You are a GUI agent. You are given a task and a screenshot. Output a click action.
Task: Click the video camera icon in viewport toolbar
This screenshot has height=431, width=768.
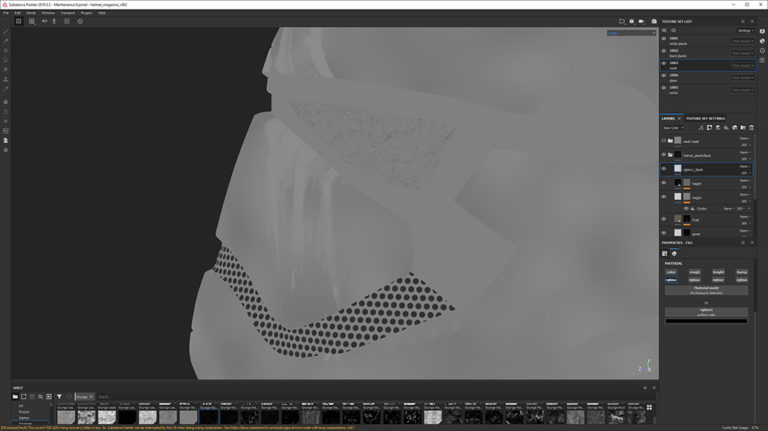641,22
